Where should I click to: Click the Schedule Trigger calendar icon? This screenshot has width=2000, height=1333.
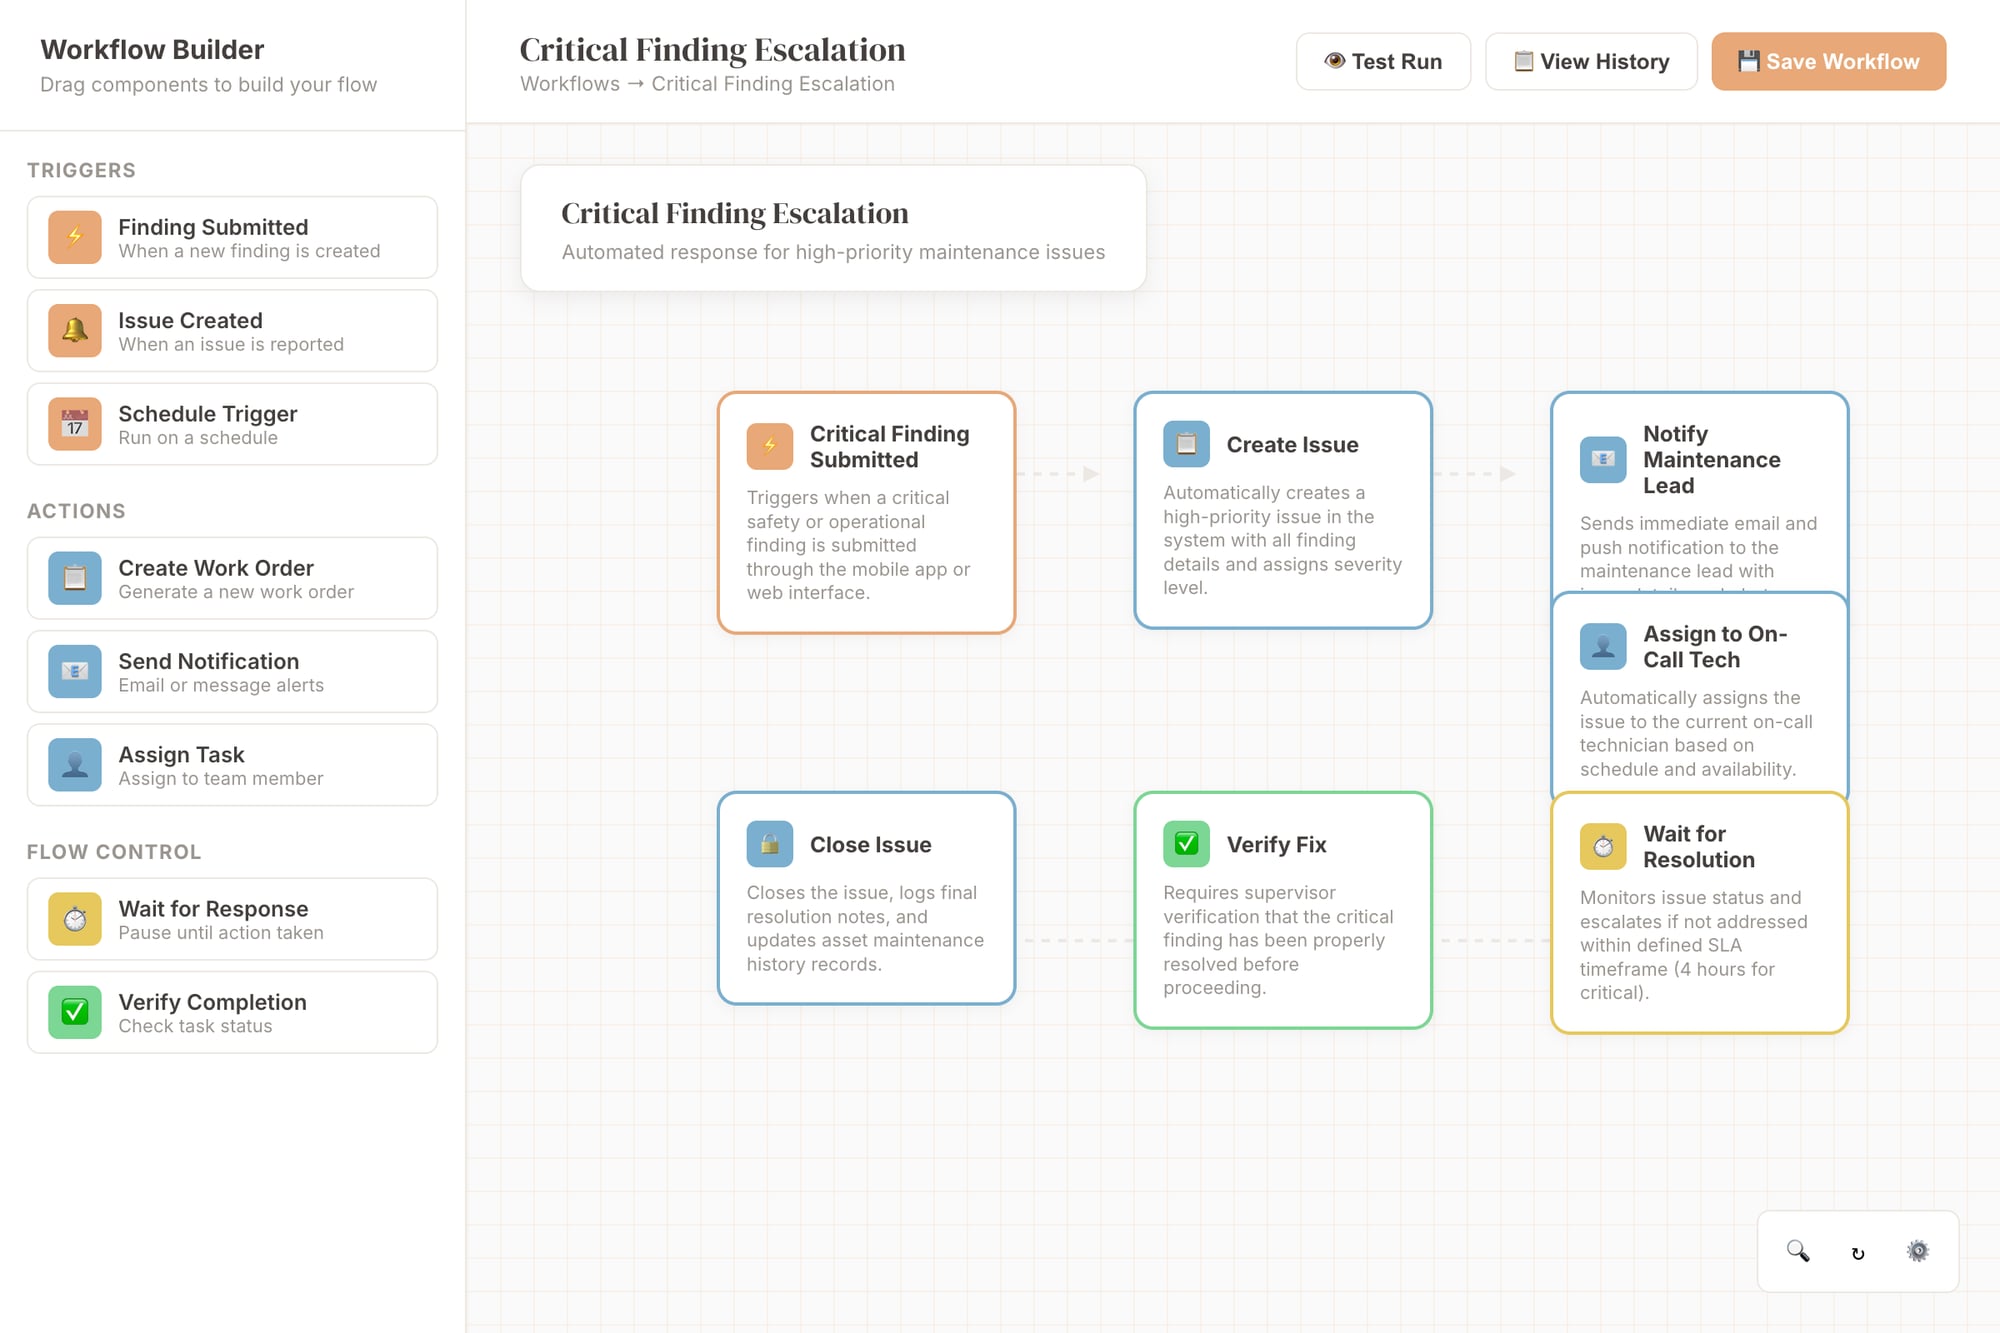point(73,424)
